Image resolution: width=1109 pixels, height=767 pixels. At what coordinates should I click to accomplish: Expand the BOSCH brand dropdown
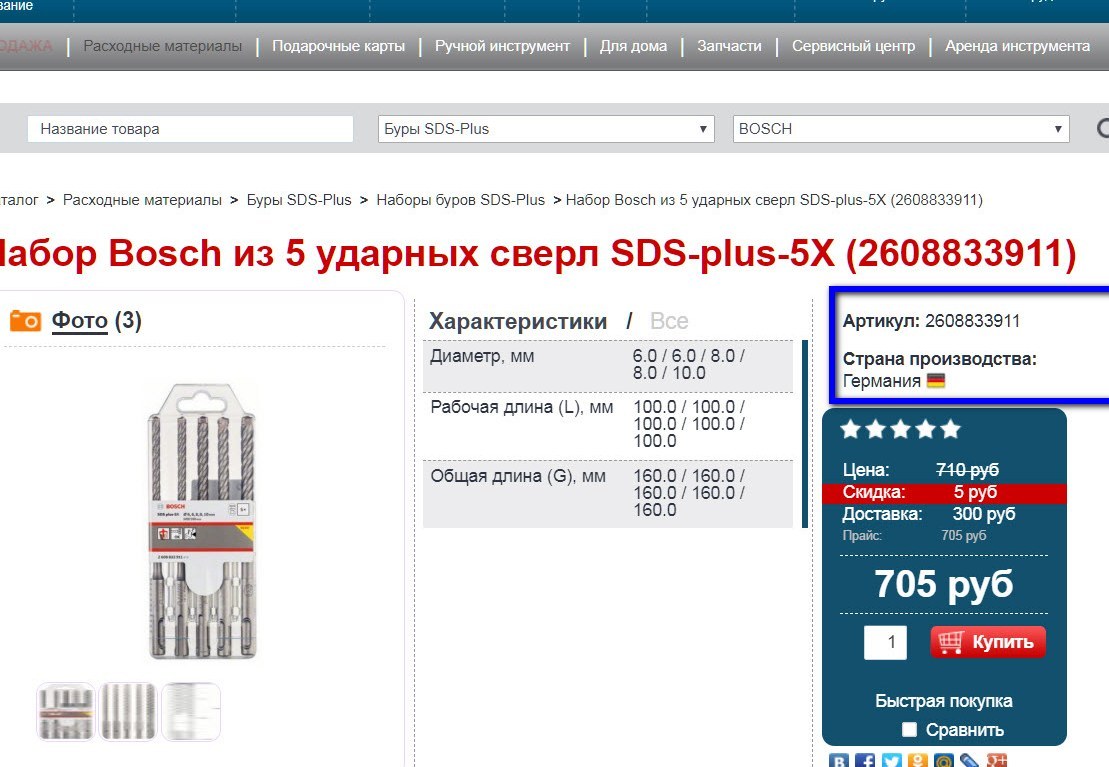point(900,129)
